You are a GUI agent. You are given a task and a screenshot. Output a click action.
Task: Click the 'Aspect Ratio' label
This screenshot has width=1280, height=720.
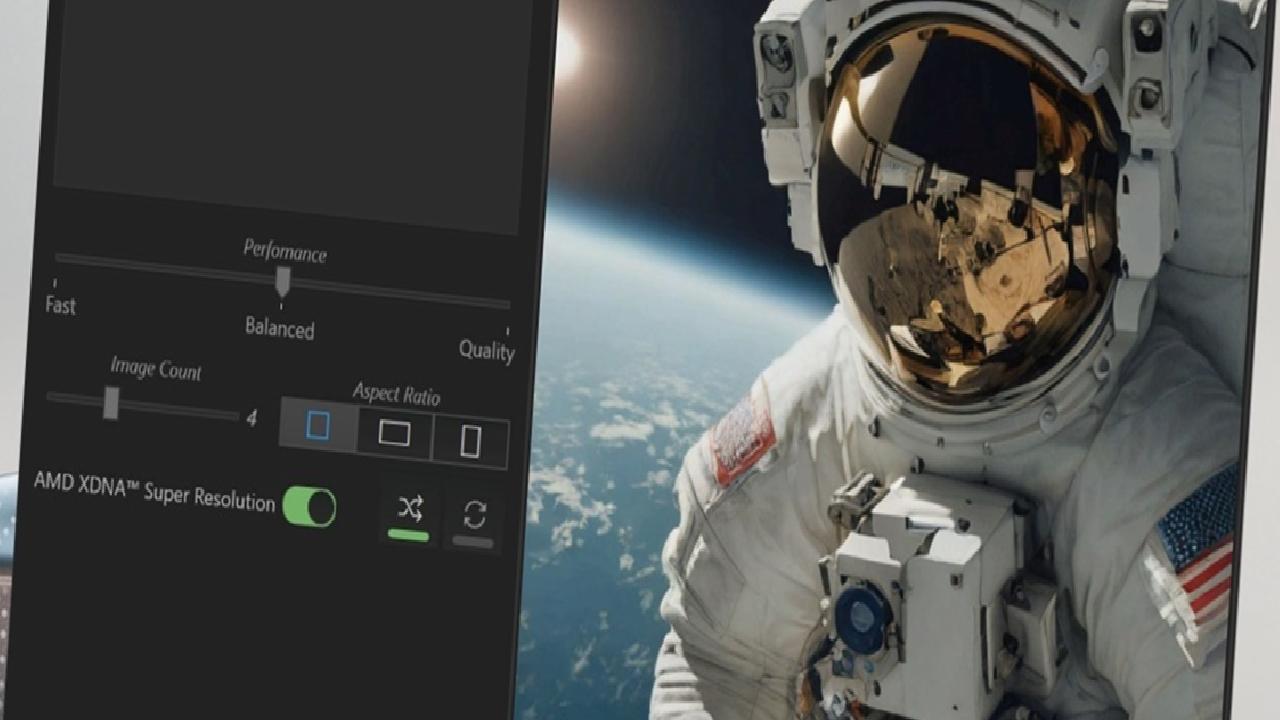[x=396, y=393]
